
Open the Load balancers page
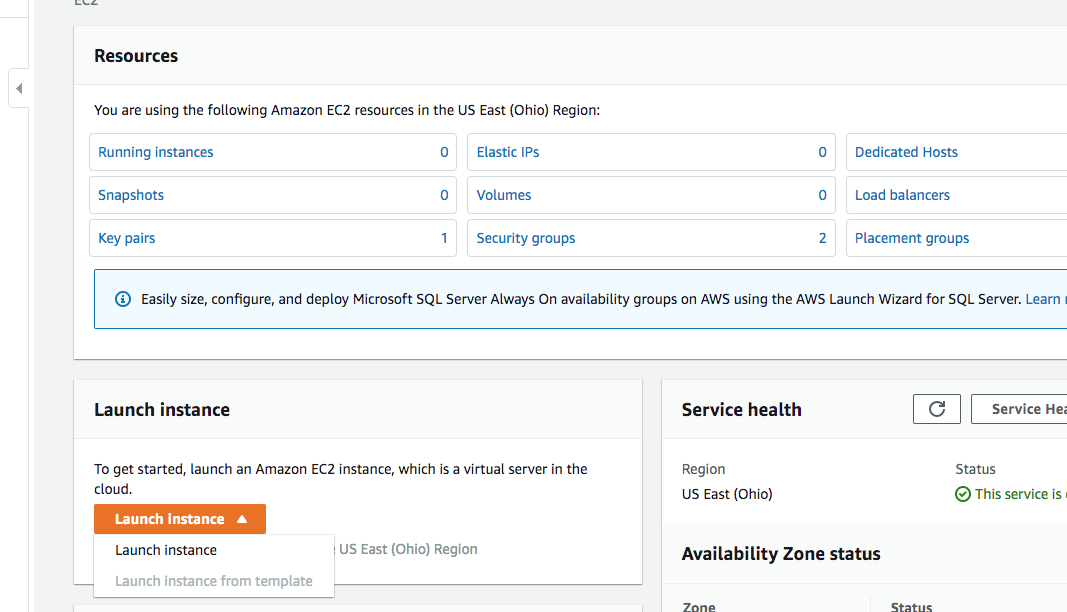[x=902, y=195]
